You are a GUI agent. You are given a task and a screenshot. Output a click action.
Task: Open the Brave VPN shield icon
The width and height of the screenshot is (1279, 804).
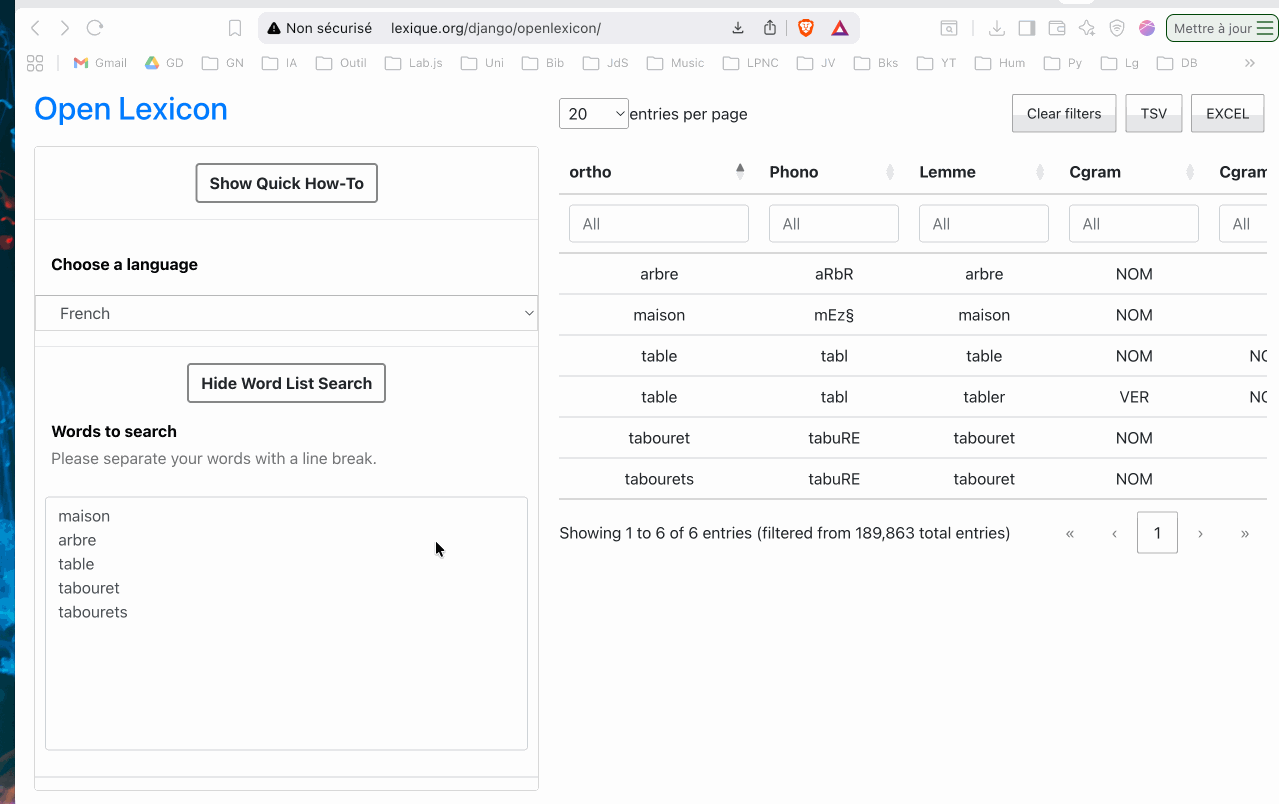(x=1117, y=28)
